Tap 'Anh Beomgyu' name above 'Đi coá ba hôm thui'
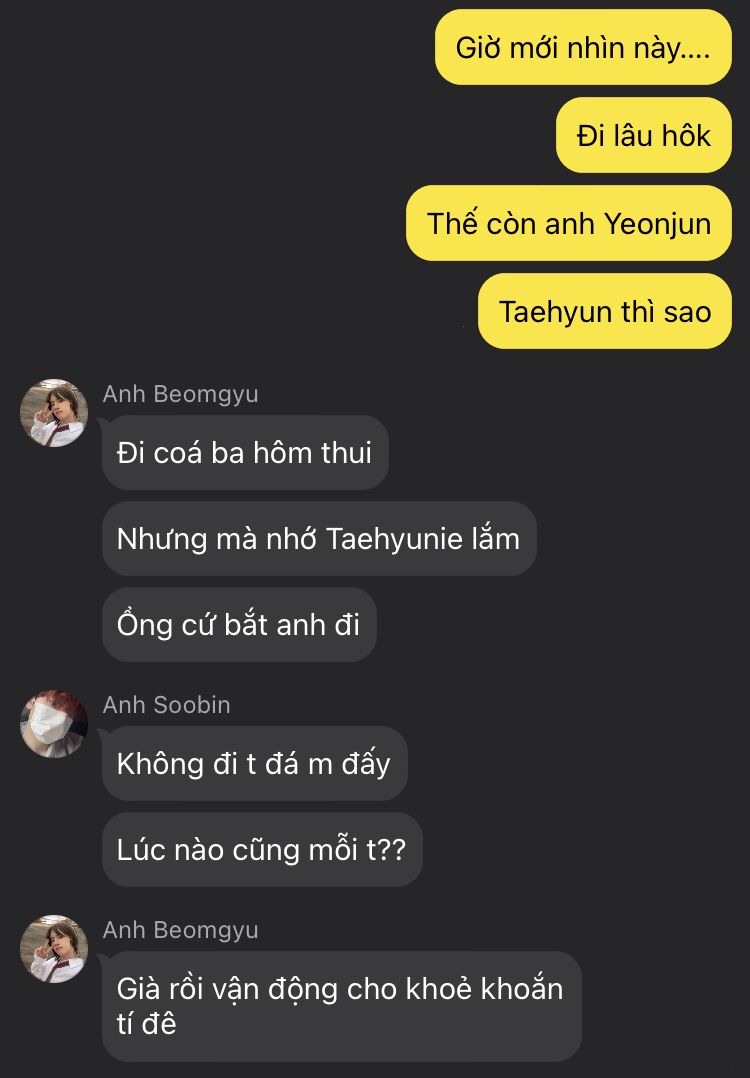750x1078 pixels. 180,394
